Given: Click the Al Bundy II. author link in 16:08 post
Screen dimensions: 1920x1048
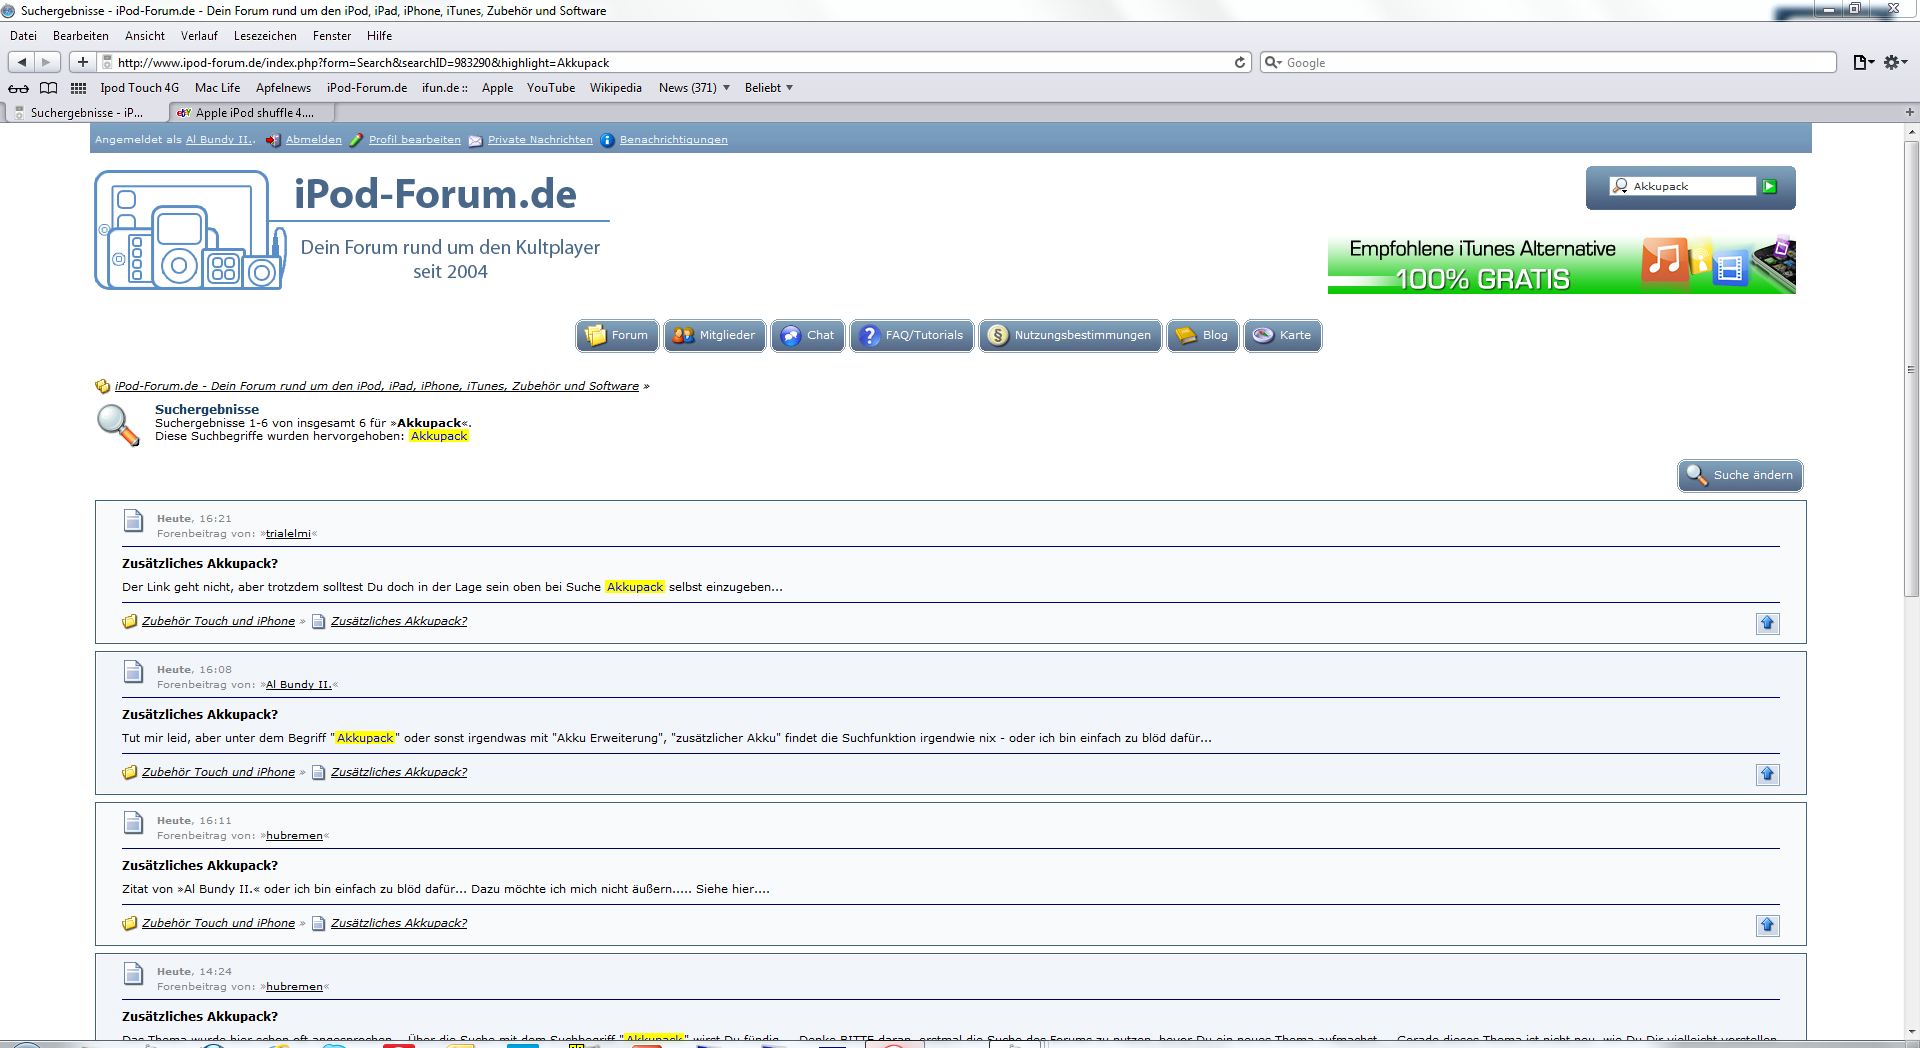Looking at the screenshot, I should [298, 685].
